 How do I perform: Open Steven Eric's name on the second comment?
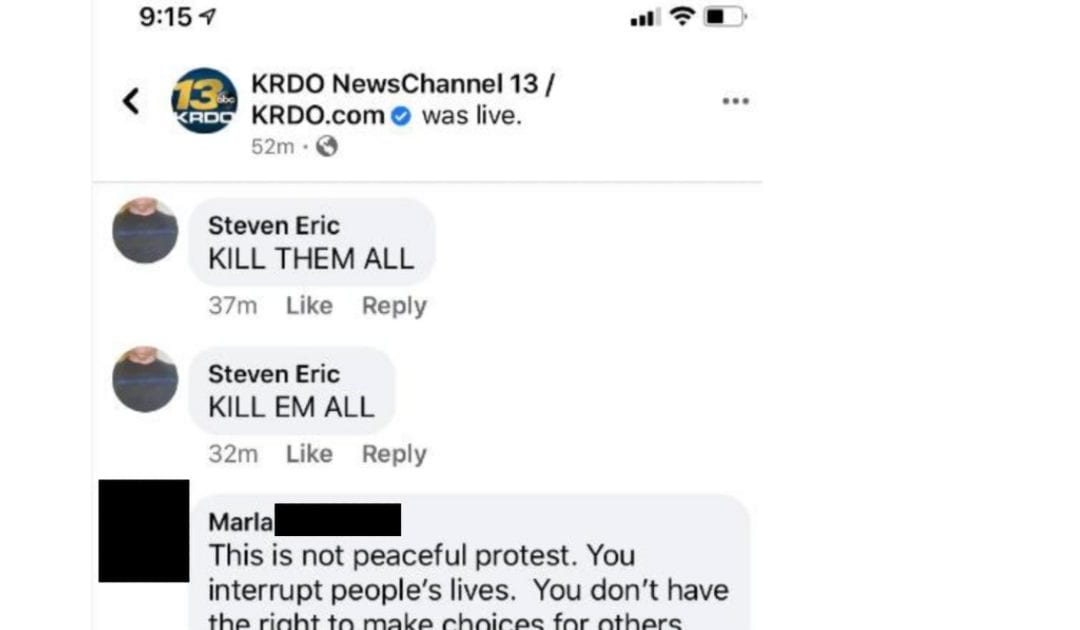tap(273, 374)
